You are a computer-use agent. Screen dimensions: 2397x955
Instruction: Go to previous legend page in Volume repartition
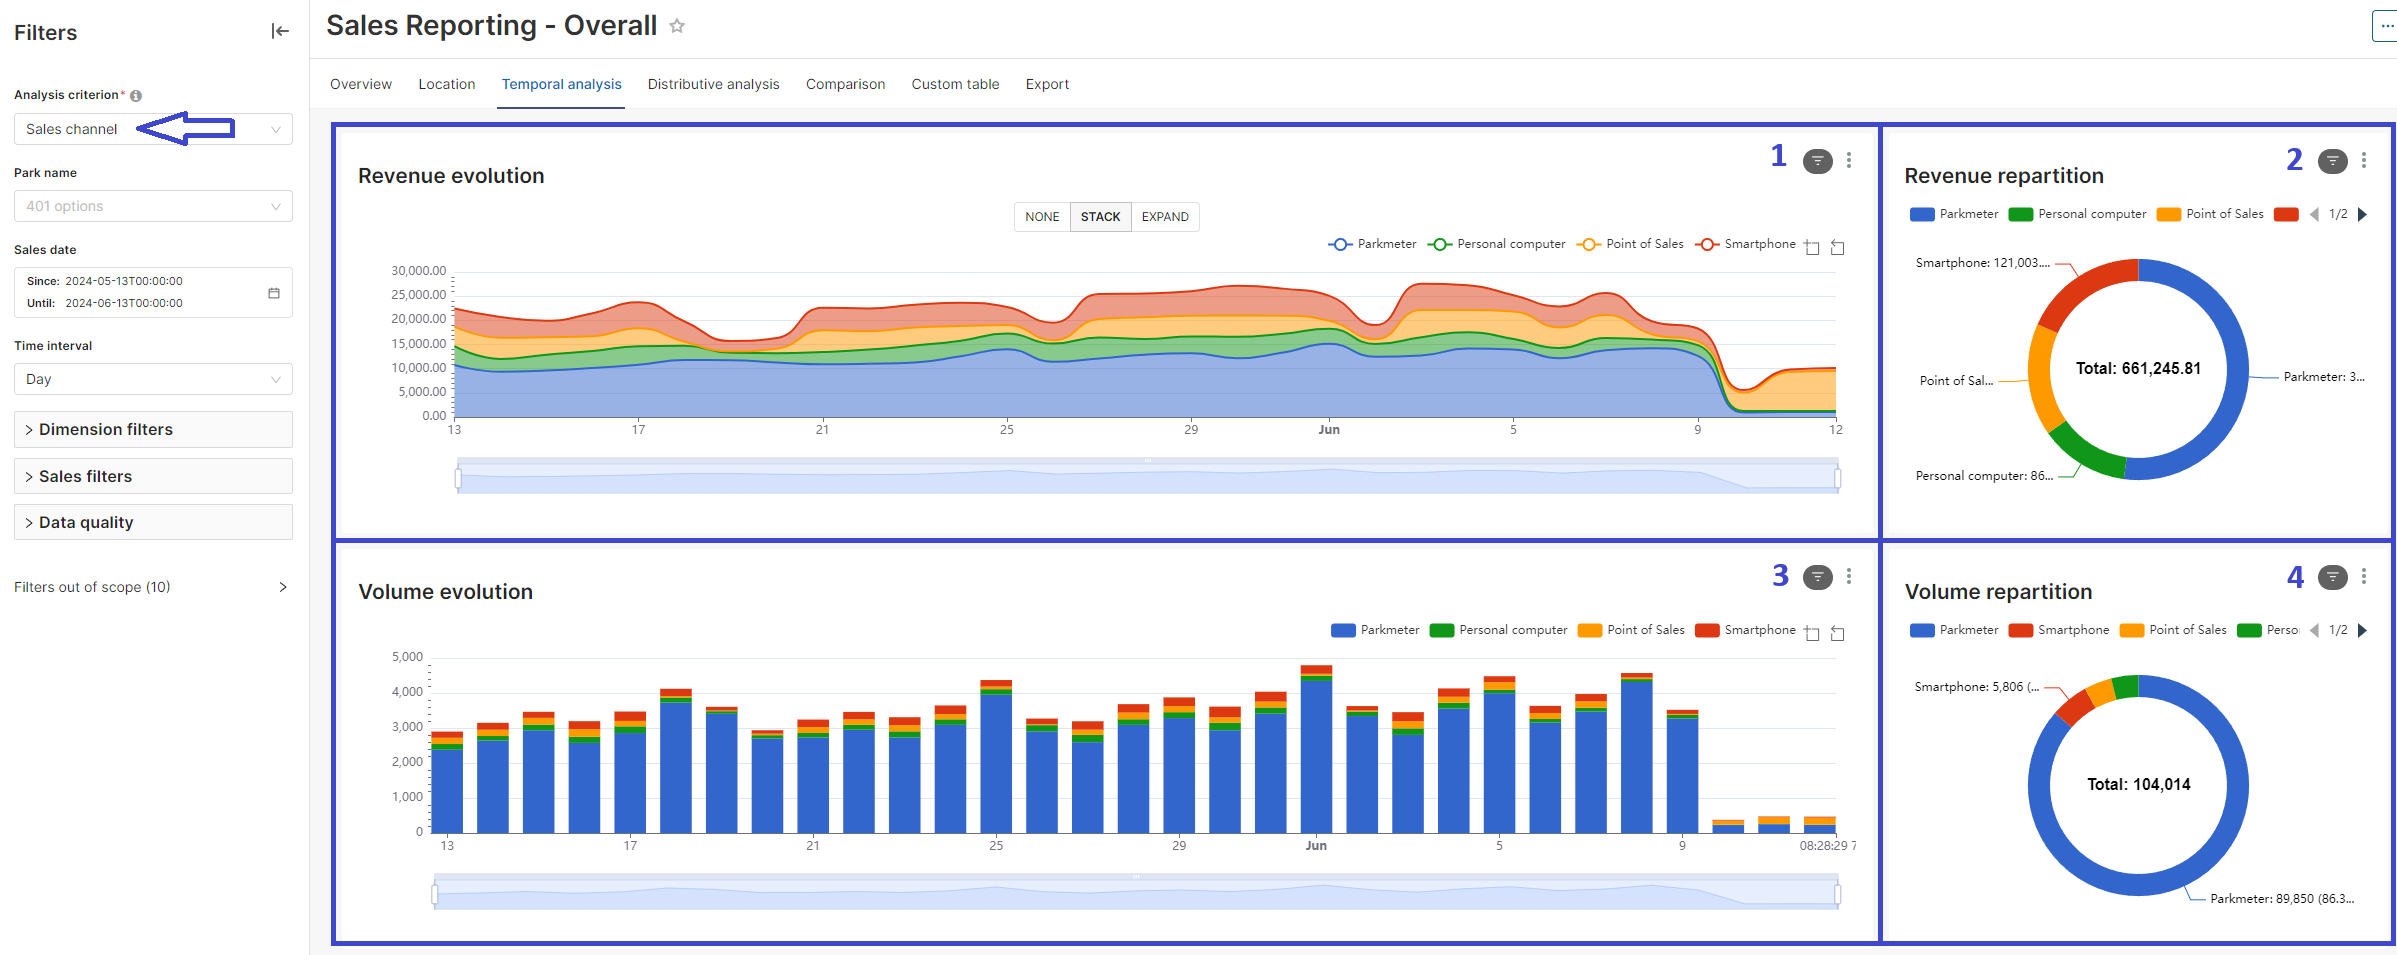pyautogui.click(x=2314, y=630)
